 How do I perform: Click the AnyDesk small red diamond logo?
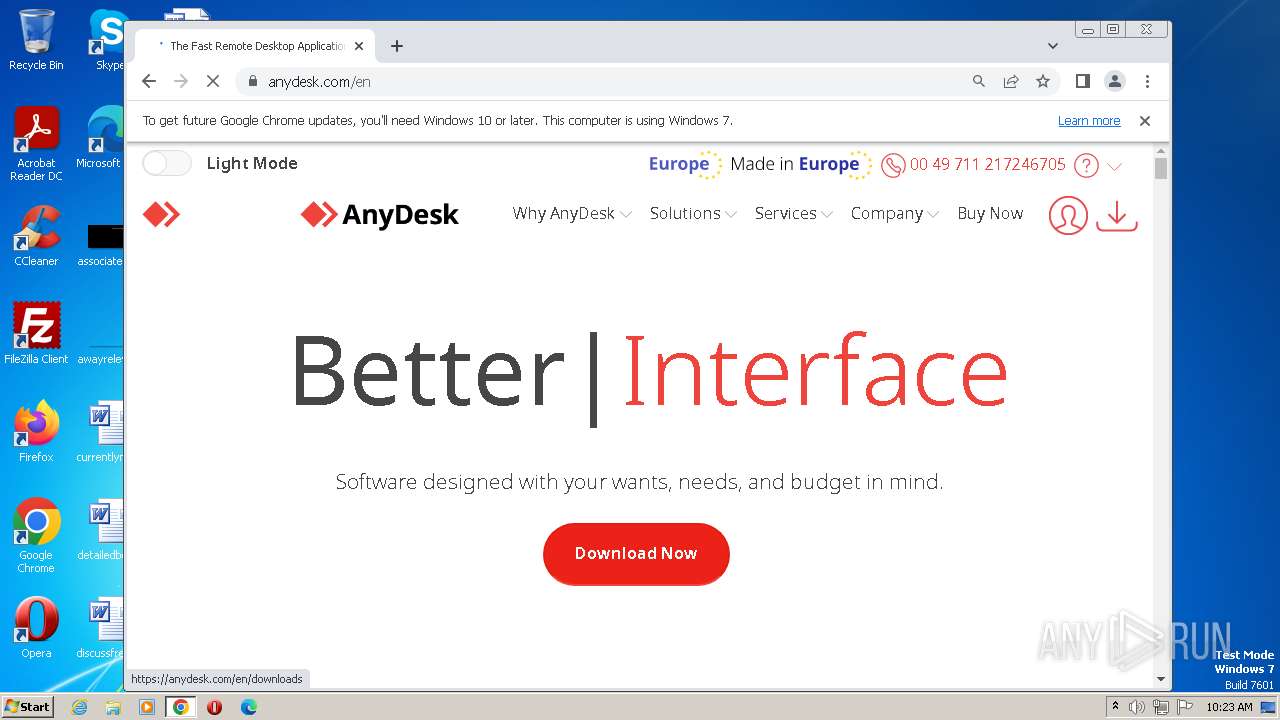click(x=161, y=214)
